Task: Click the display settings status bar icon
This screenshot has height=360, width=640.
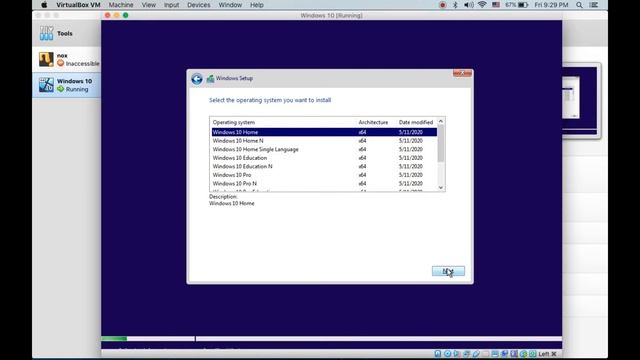Action: tap(495, 353)
